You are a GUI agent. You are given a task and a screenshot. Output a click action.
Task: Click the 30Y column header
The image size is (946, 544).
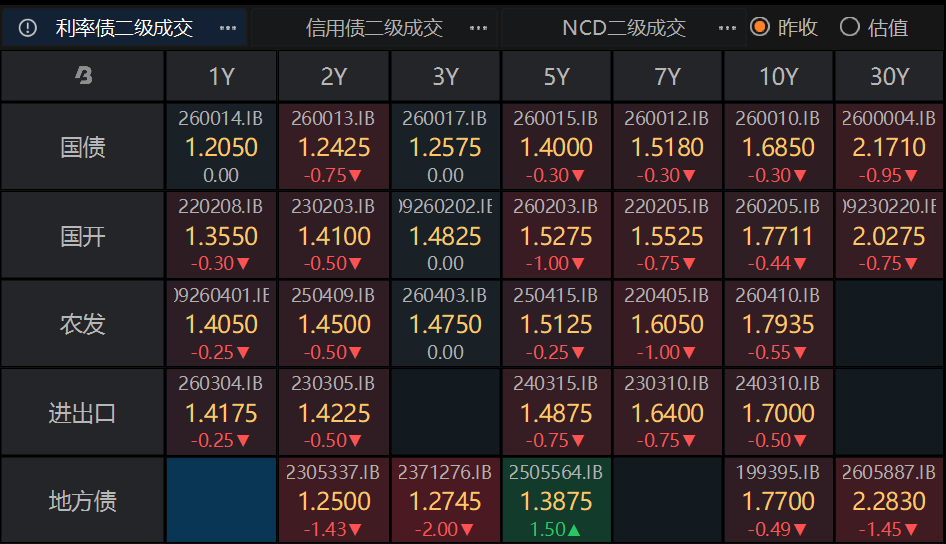coord(889,77)
